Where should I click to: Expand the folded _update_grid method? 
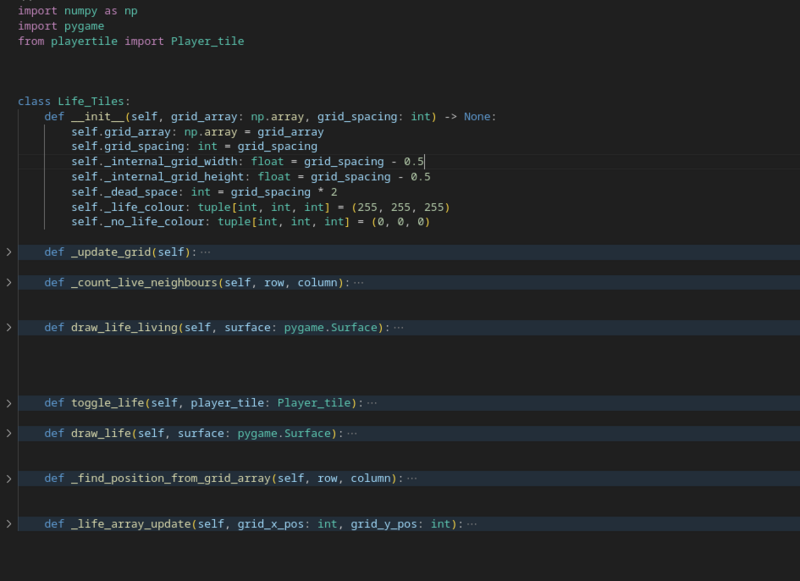tap(9, 252)
